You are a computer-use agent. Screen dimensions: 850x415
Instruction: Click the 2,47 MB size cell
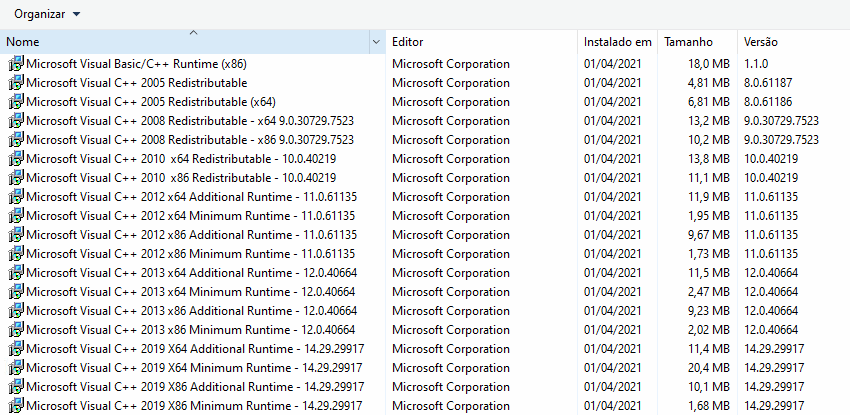[709, 292]
